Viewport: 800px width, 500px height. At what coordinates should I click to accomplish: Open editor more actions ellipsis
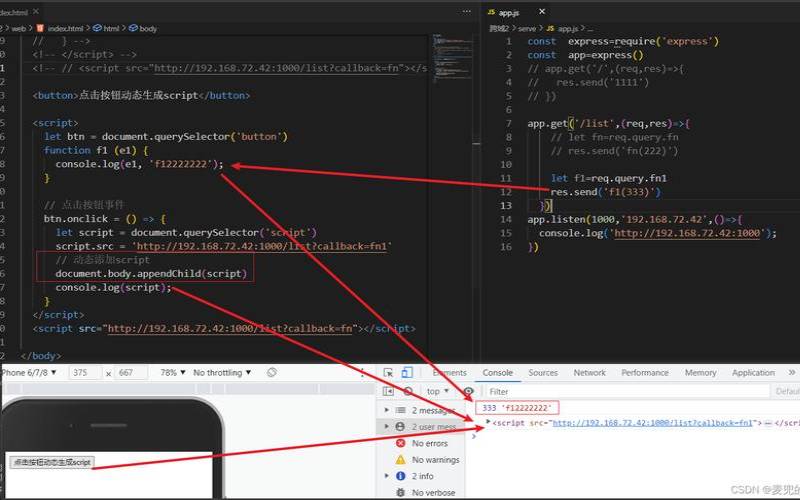click(466, 11)
